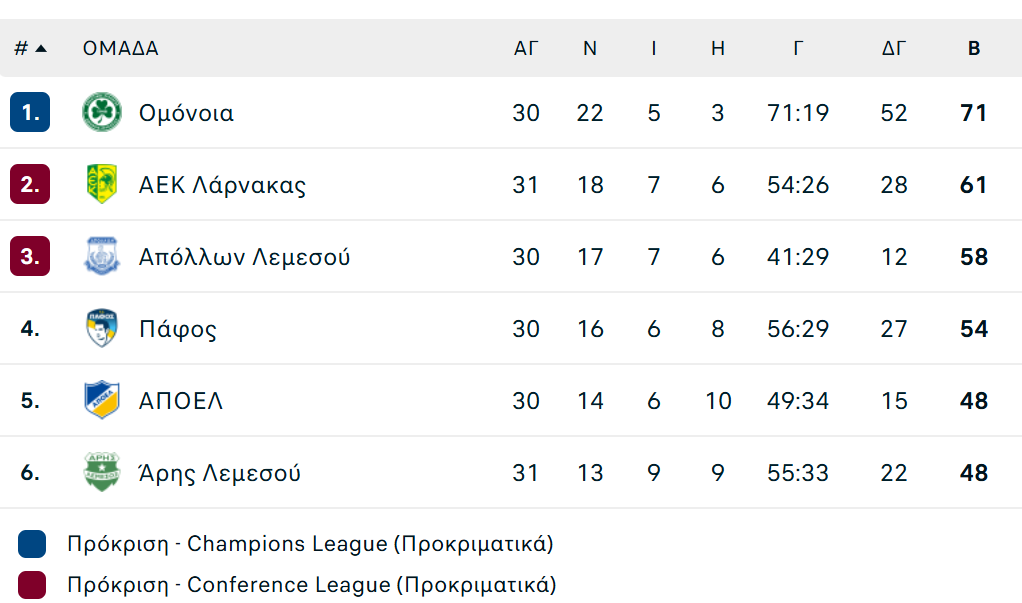The height and width of the screenshot is (603, 1022).
Task: Open the Ομόνοια team name link
Action: click(x=186, y=113)
